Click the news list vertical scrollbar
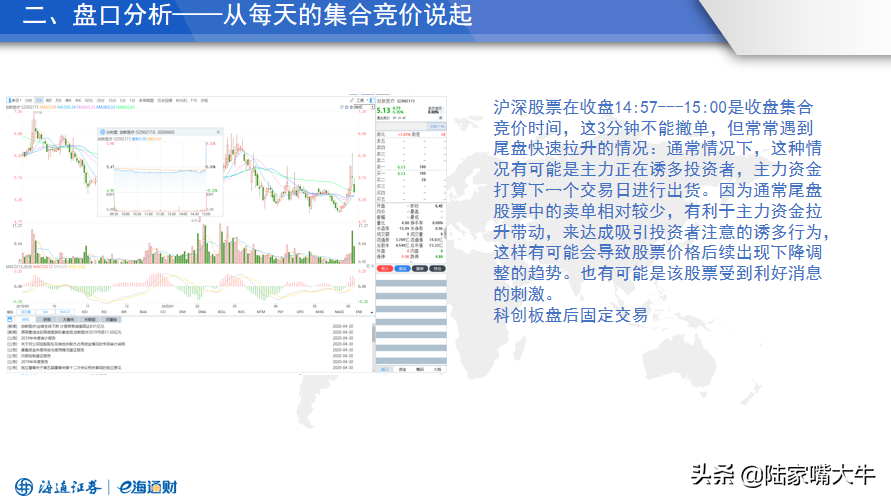 (x=373, y=346)
